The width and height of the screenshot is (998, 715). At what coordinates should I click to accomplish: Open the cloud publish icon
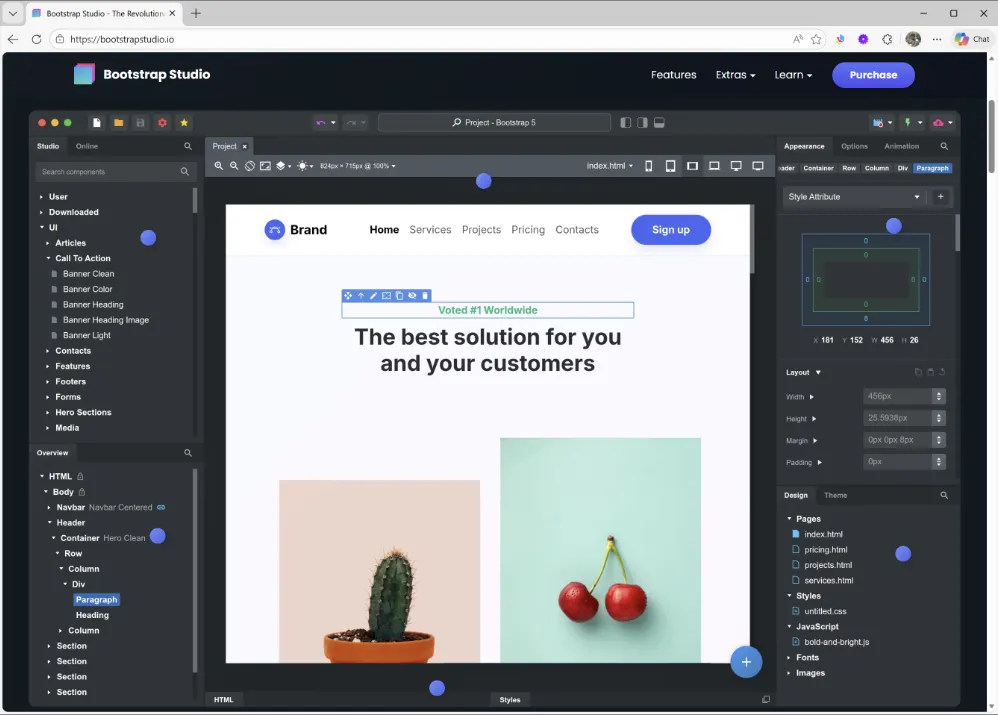pyautogui.click(x=938, y=122)
